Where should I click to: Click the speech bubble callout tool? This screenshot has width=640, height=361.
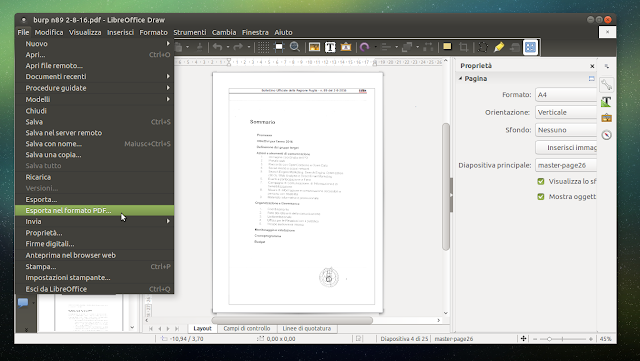click(23, 303)
